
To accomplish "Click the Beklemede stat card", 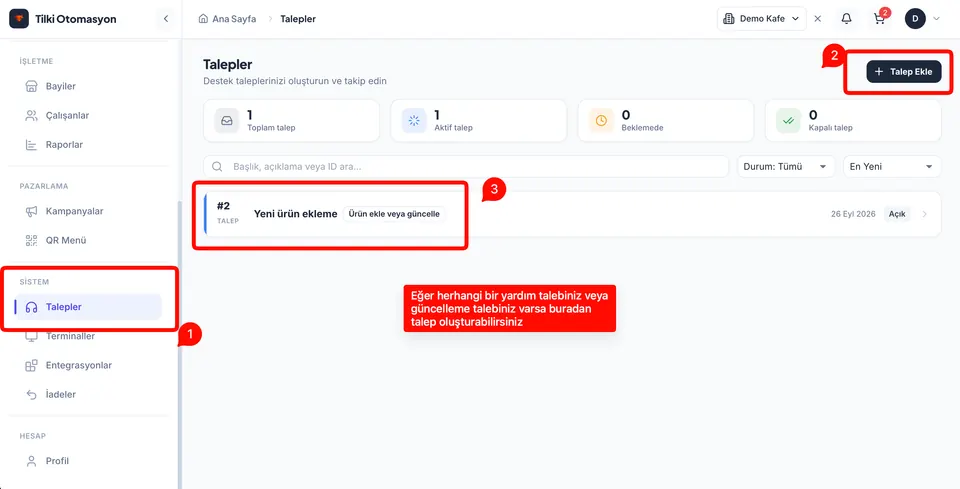I will pyautogui.click(x=666, y=121).
